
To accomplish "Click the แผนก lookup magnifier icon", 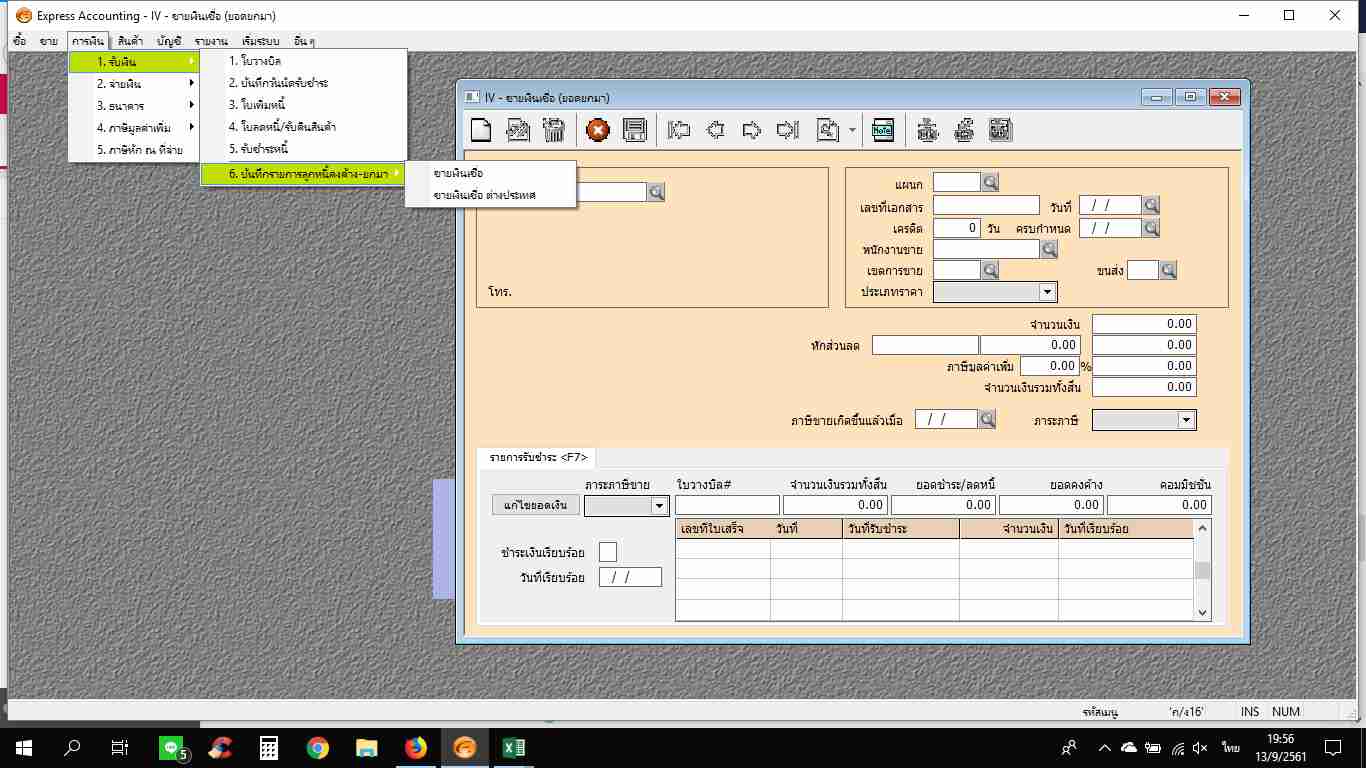I will [990, 182].
